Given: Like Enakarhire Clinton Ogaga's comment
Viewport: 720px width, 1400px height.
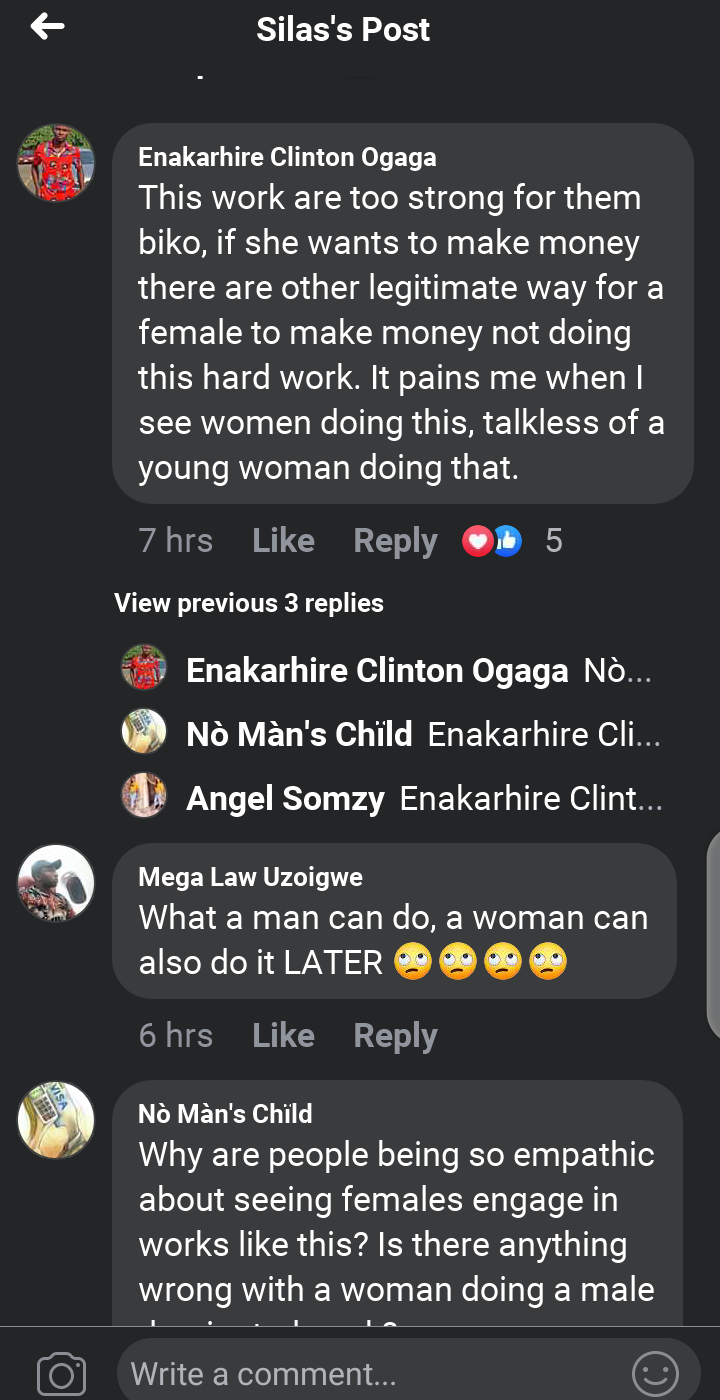Looking at the screenshot, I should click(x=283, y=541).
